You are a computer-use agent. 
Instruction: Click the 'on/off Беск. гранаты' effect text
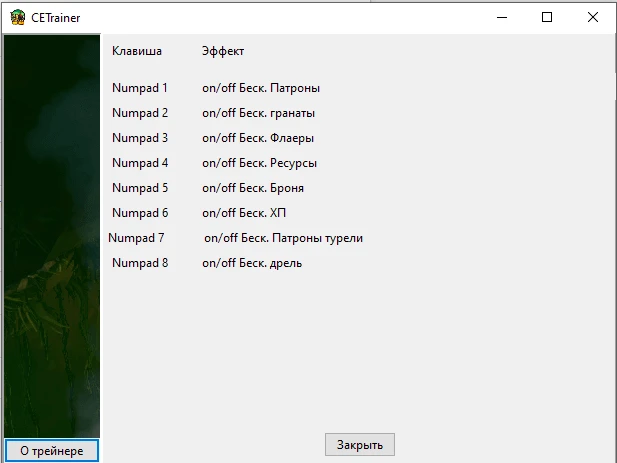[259, 113]
